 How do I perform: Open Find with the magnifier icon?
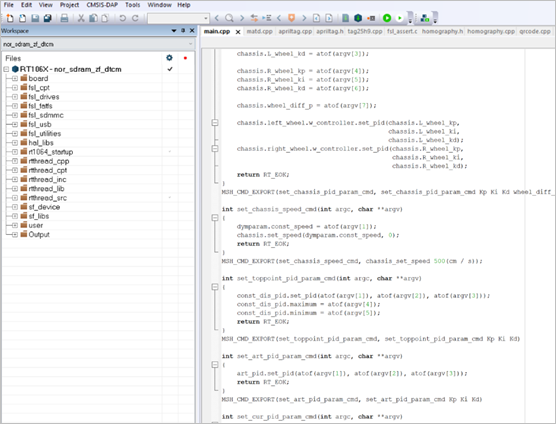pos(229,18)
